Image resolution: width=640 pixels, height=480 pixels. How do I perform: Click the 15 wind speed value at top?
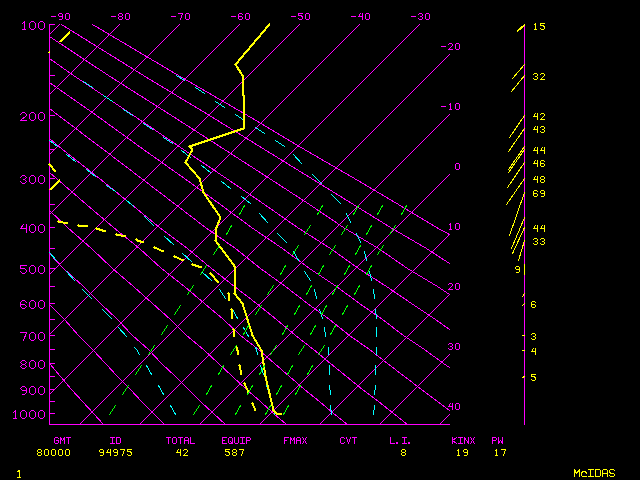[538, 27]
